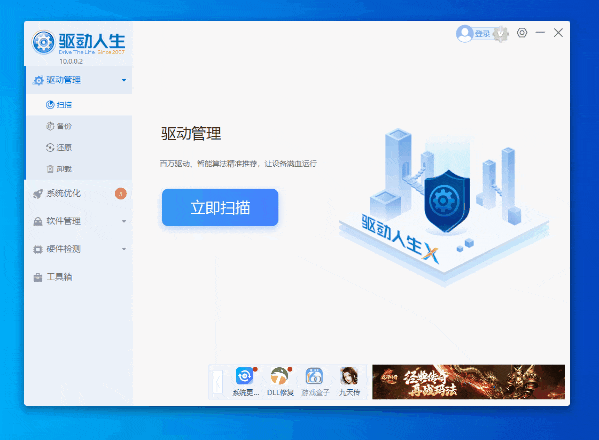This screenshot has height=440, width=599.
Task: Click the version number 10.0.0.2
Action: [71, 61]
